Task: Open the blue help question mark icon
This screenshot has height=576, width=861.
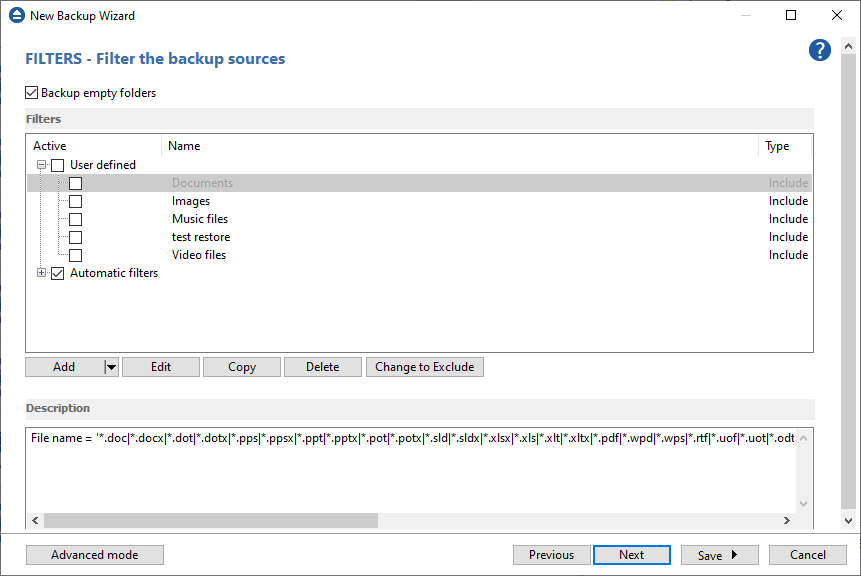Action: pyautogui.click(x=820, y=51)
